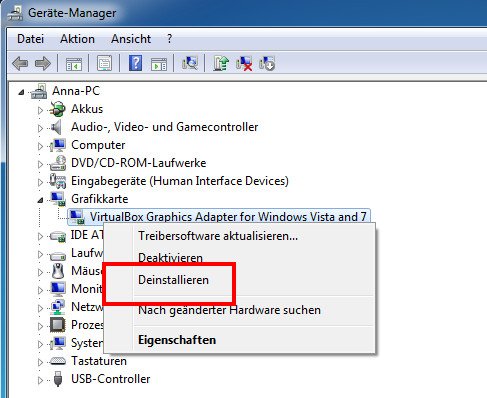Select DVD/CD-ROM-Laufwerke in device tree
The image size is (487, 398).
pos(139,163)
